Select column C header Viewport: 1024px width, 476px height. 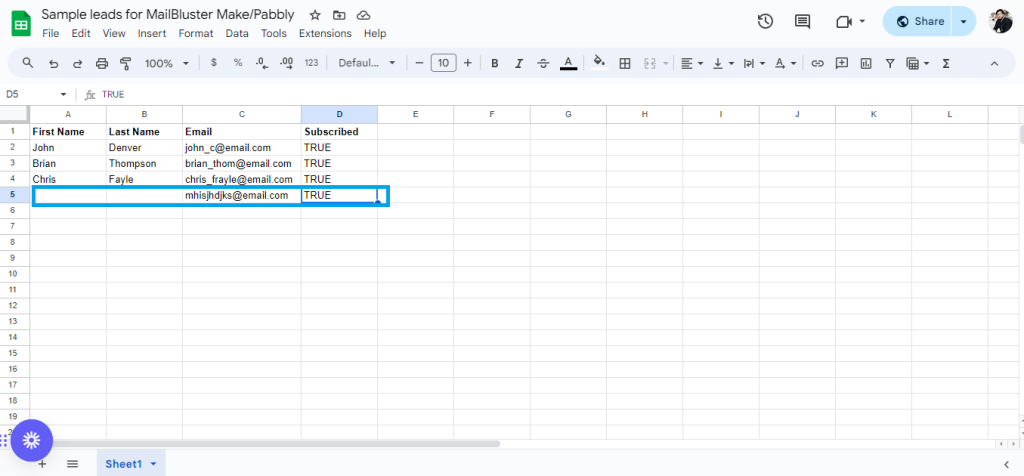242,114
